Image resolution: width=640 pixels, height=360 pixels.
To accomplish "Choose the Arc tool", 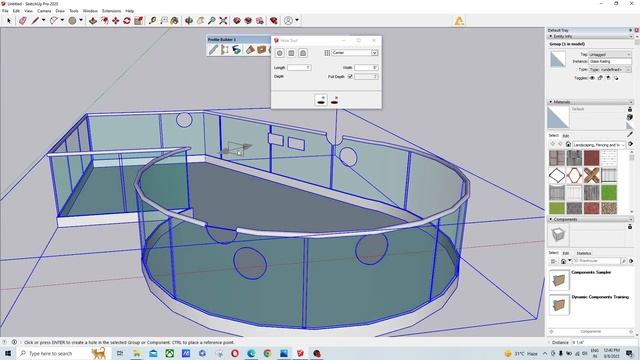I will (53, 20).
